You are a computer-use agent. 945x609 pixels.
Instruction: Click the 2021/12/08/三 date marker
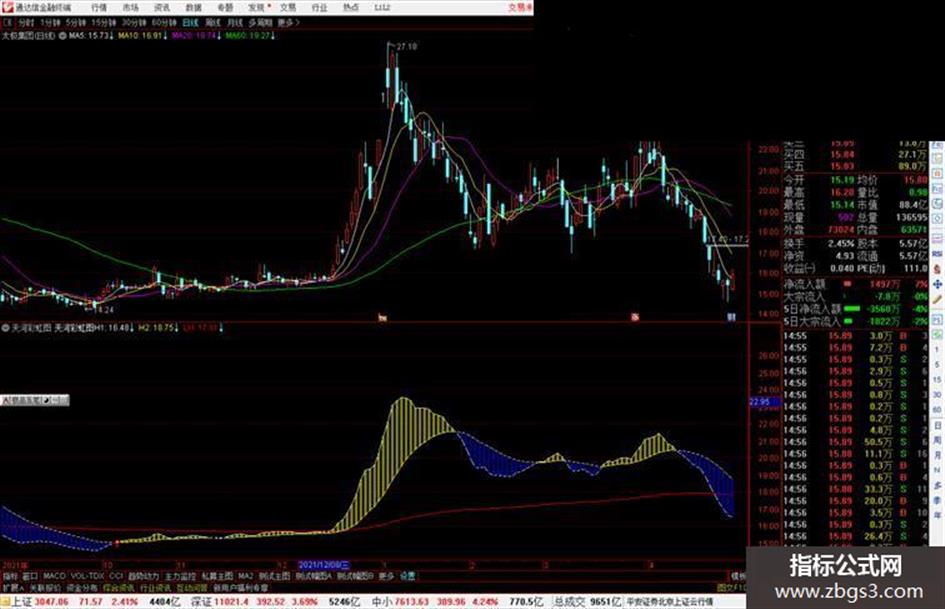pyautogui.click(x=324, y=565)
